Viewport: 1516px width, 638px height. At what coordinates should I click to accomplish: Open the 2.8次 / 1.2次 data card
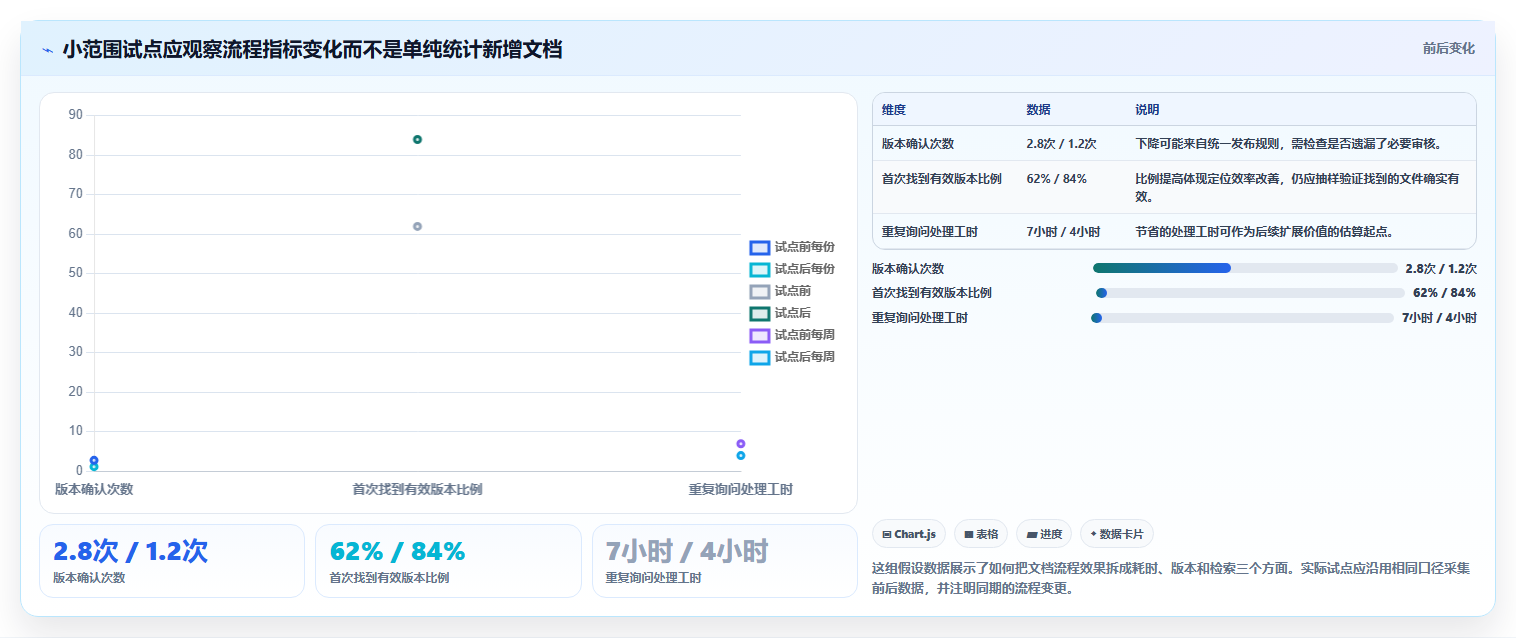pyautogui.click(x=172, y=561)
